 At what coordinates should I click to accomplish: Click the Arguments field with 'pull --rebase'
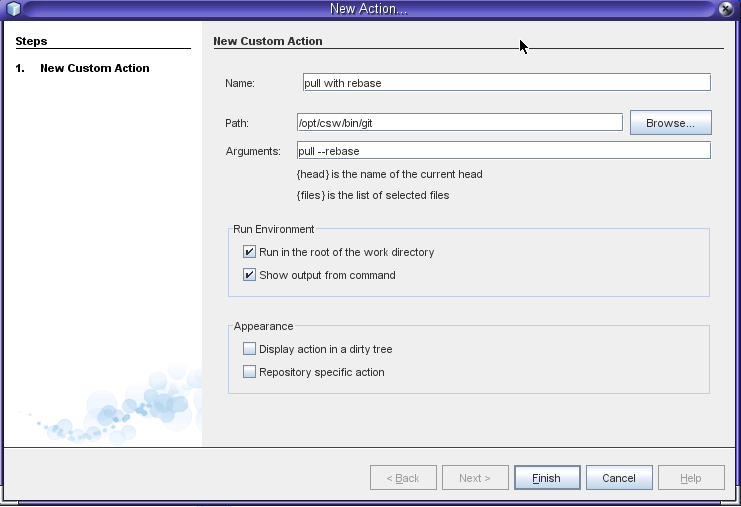coord(503,151)
